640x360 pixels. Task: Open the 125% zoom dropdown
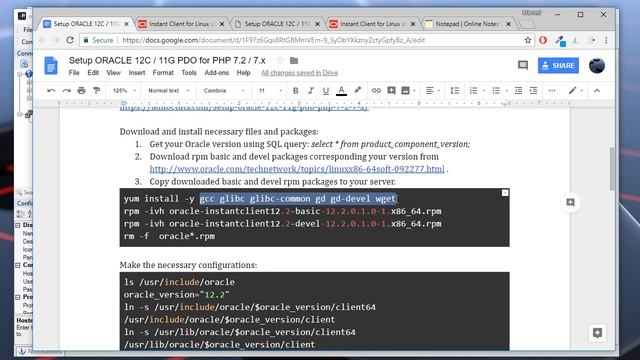pos(124,91)
